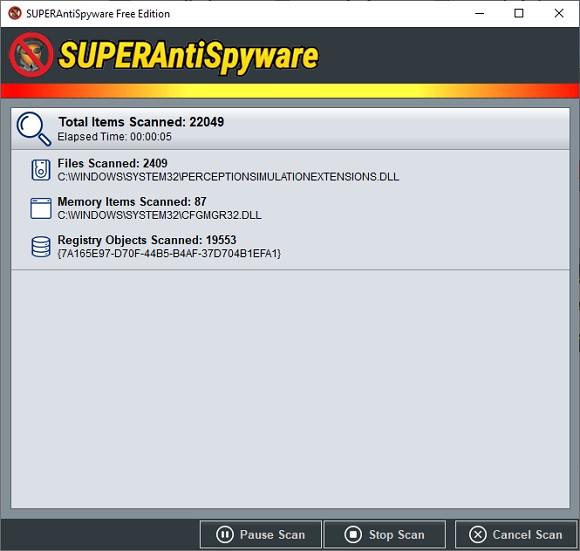Click the Files Scanned disk icon

click(x=41, y=170)
